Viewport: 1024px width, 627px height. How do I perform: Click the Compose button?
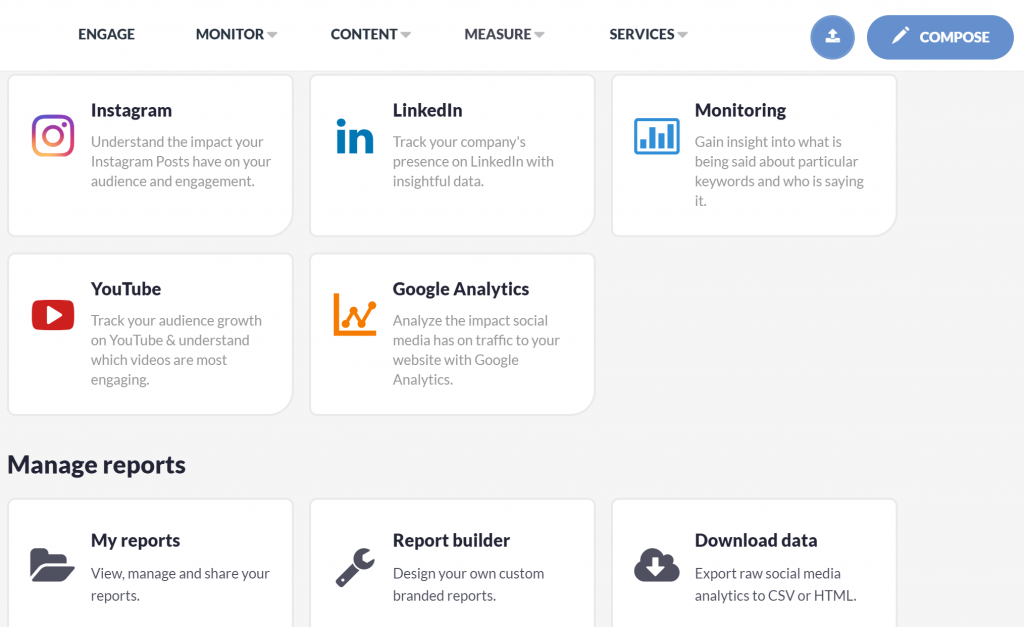point(940,37)
